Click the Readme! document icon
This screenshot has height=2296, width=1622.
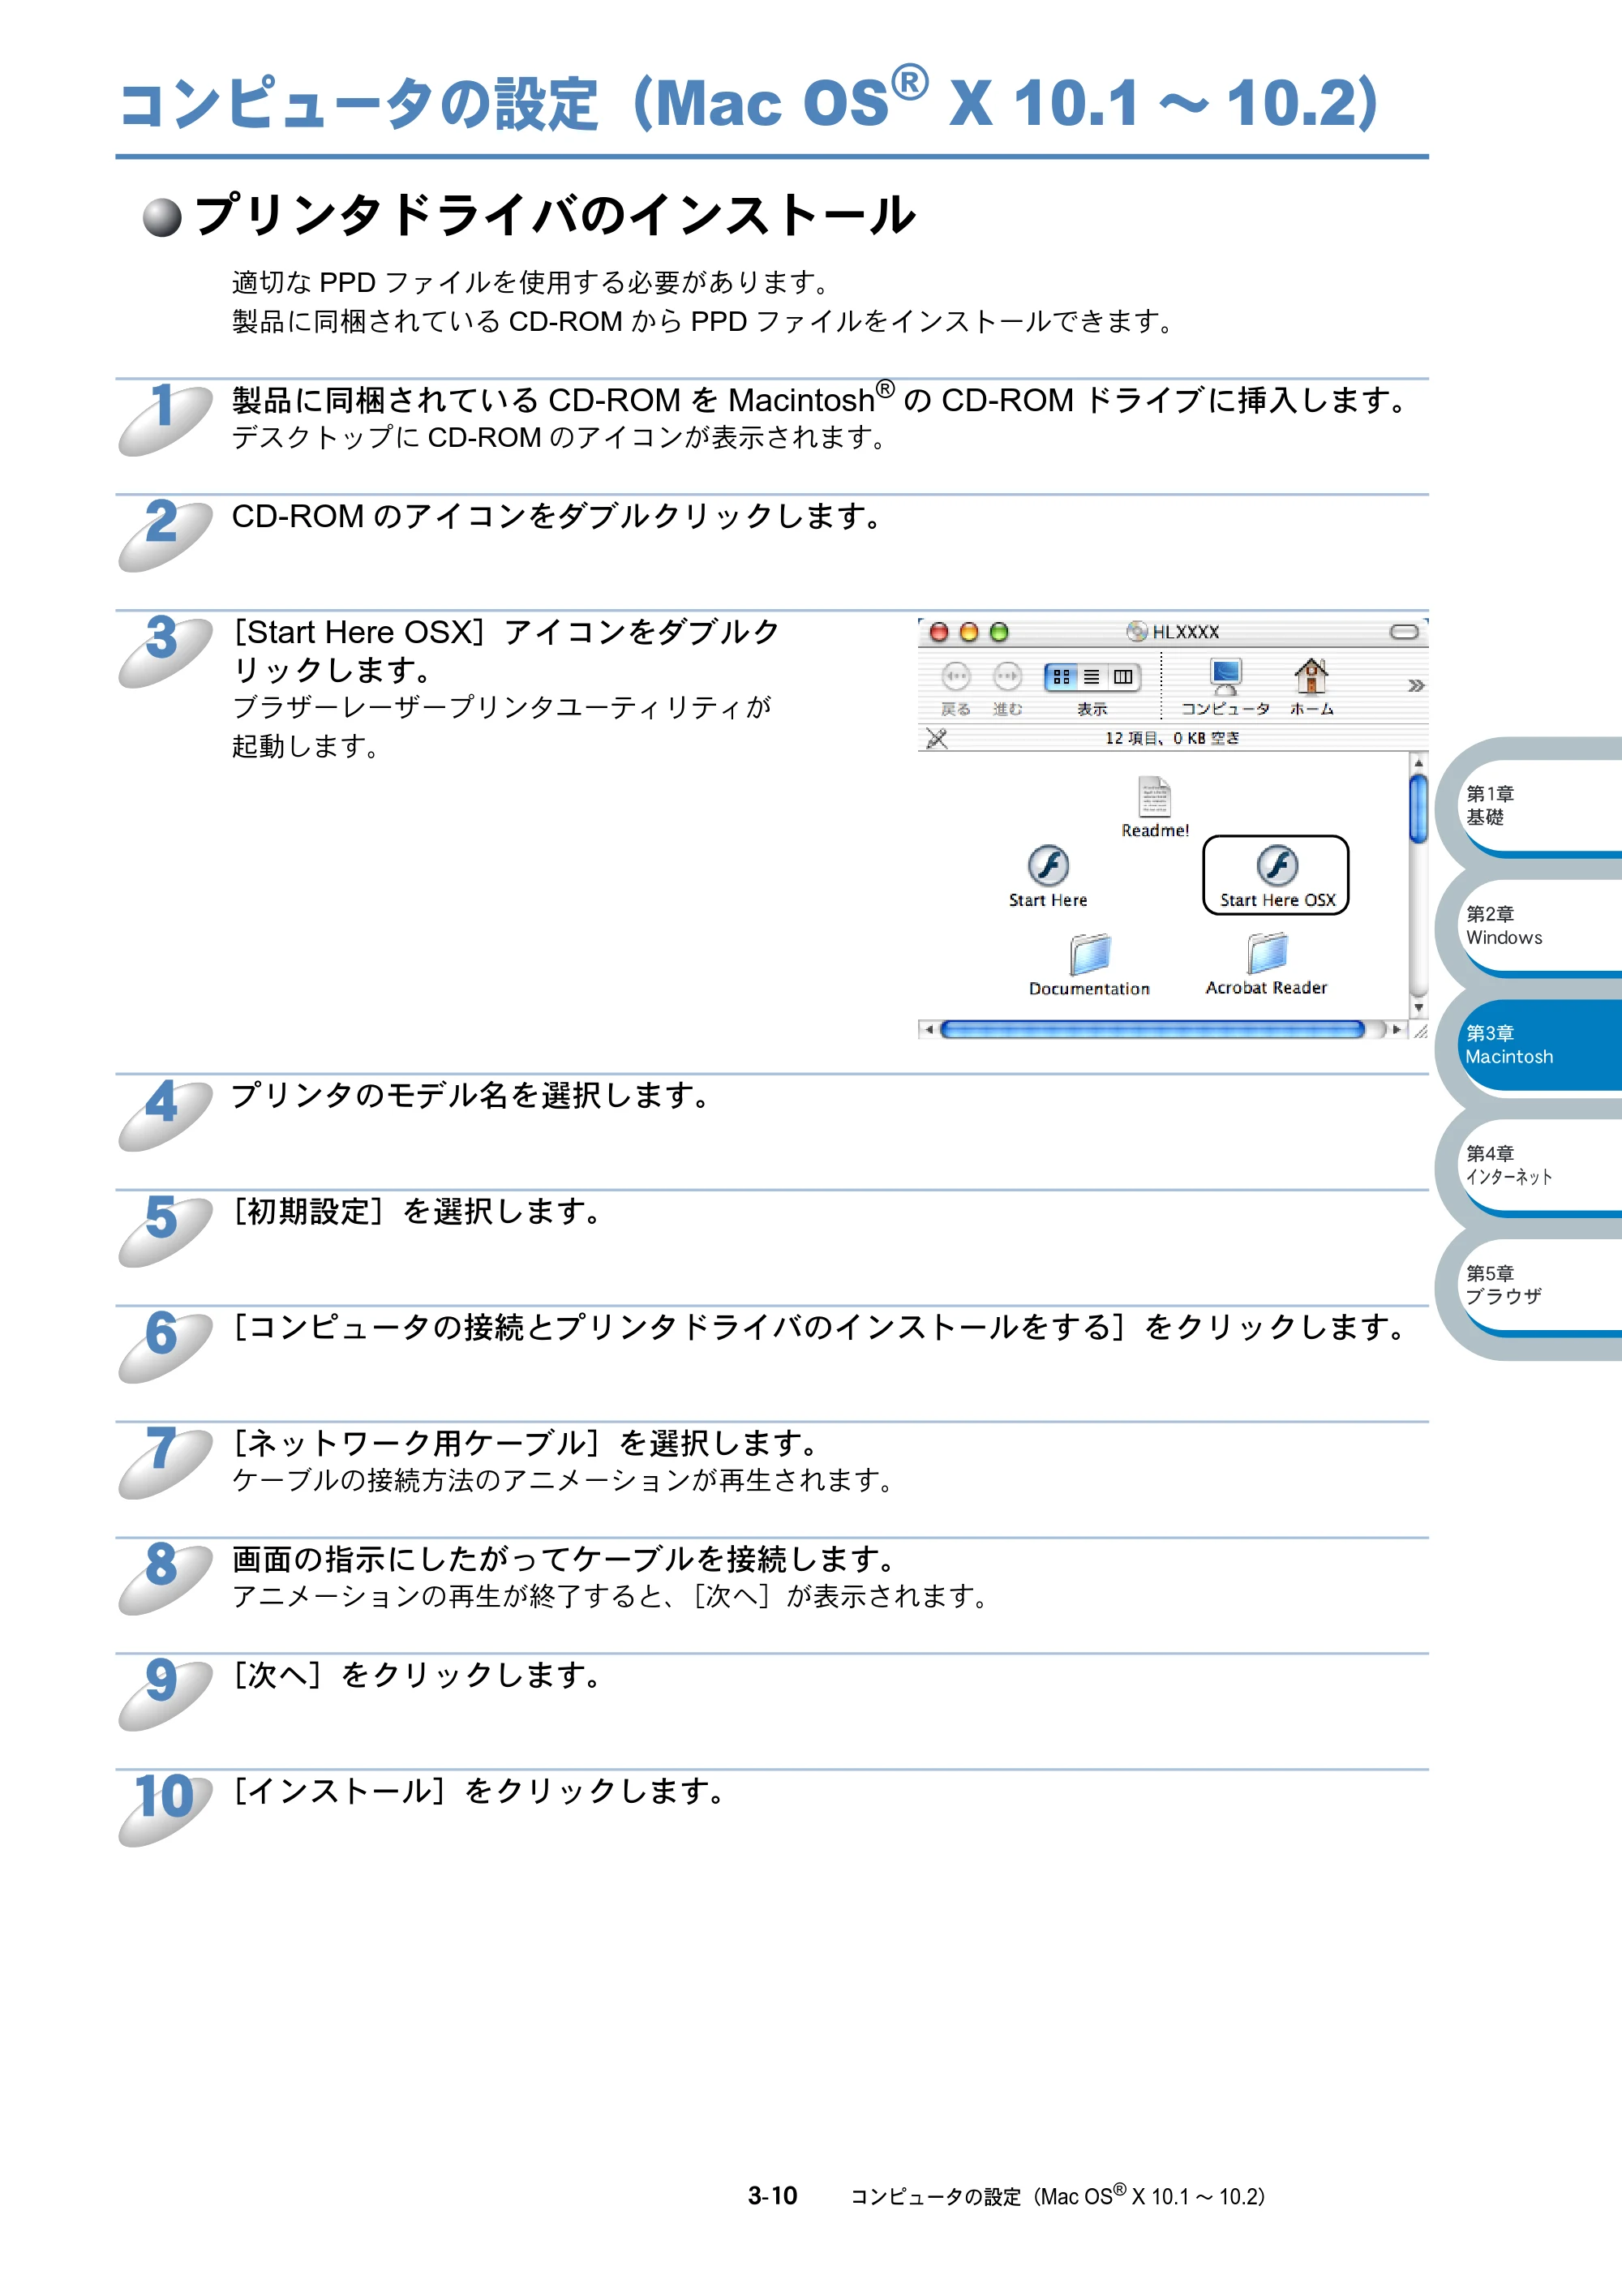coord(1155,797)
